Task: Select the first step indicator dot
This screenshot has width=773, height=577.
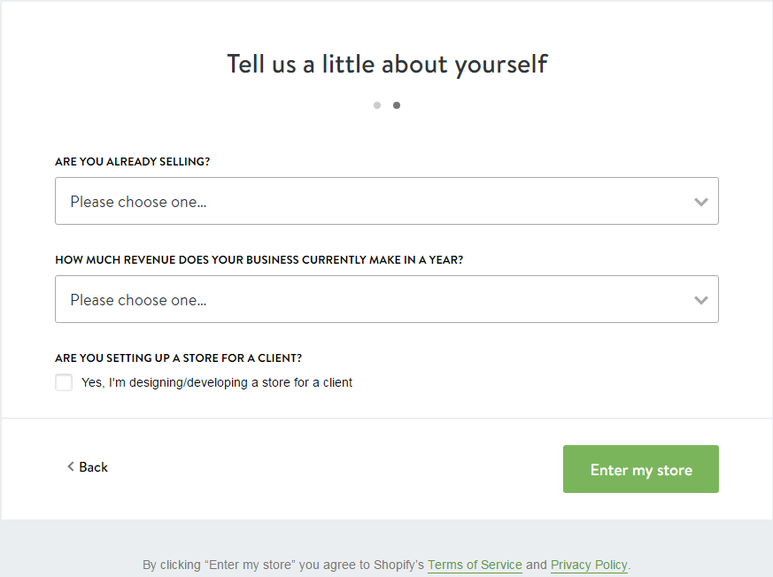Action: [377, 105]
